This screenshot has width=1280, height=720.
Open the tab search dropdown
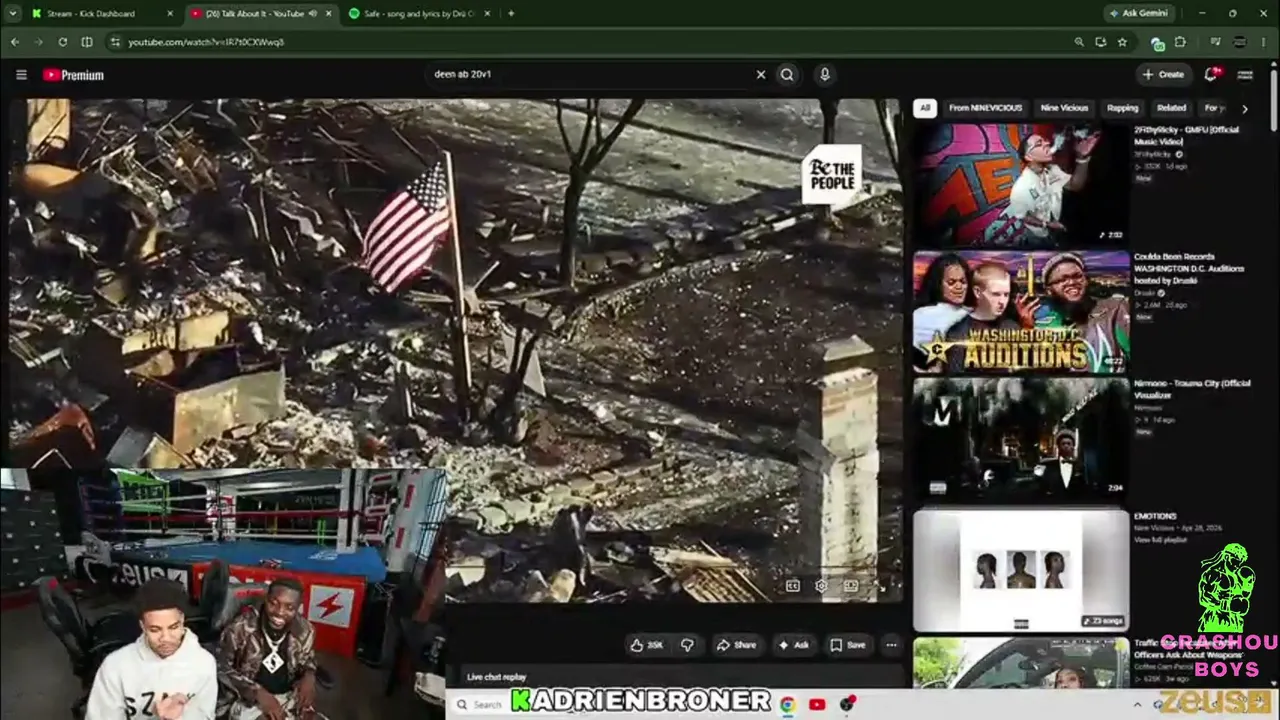point(13,14)
